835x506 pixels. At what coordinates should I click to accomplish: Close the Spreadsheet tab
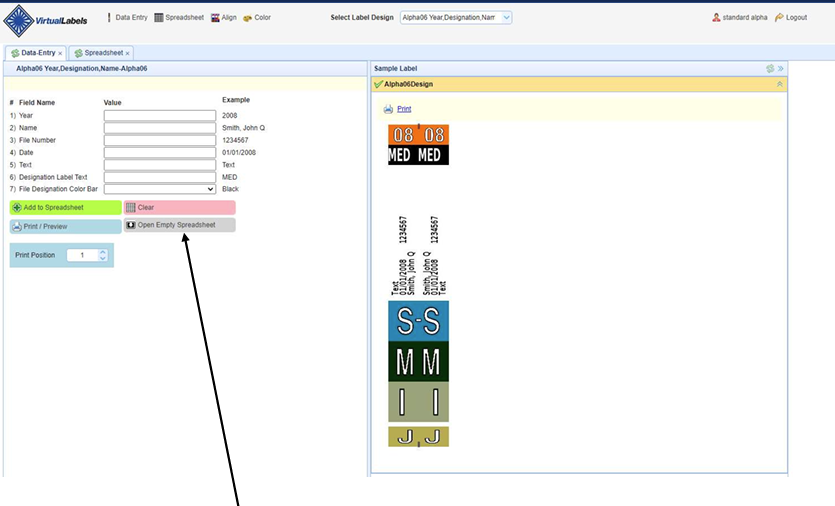click(x=127, y=54)
